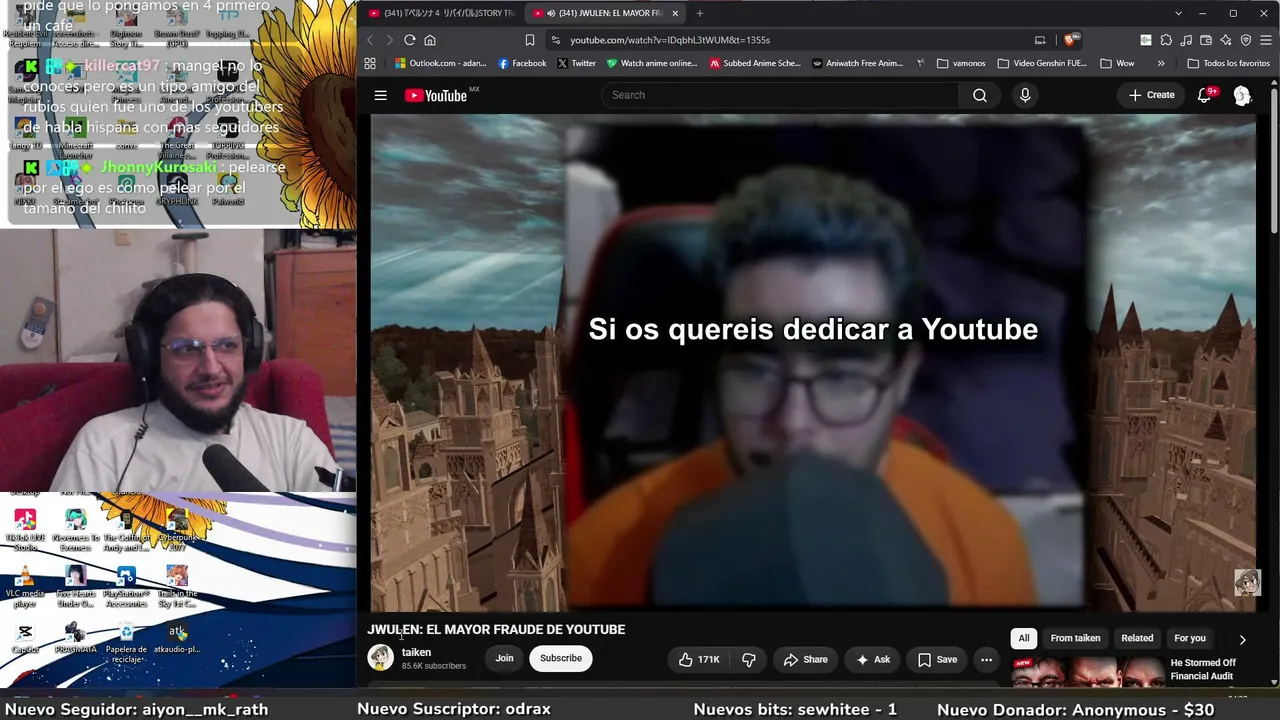This screenshot has height=720, width=1280.
Task: Open the YouTube hamburger guide menu
Action: click(380, 95)
